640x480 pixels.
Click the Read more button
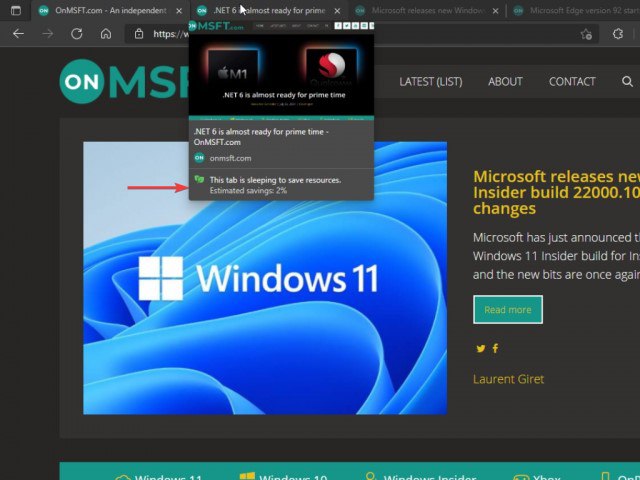coord(508,310)
